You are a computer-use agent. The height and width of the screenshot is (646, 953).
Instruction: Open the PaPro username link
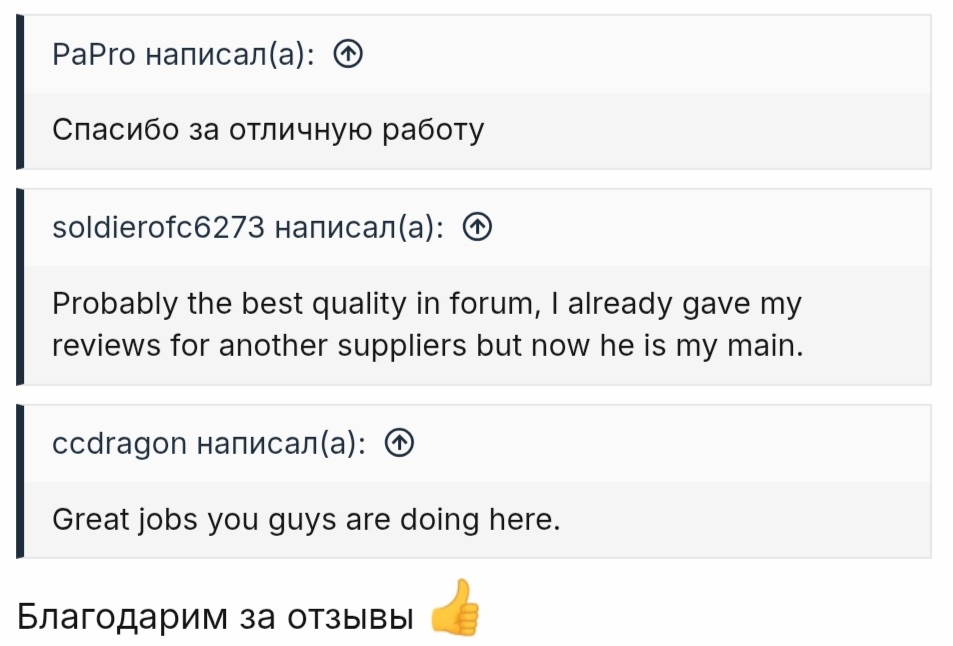94,56
